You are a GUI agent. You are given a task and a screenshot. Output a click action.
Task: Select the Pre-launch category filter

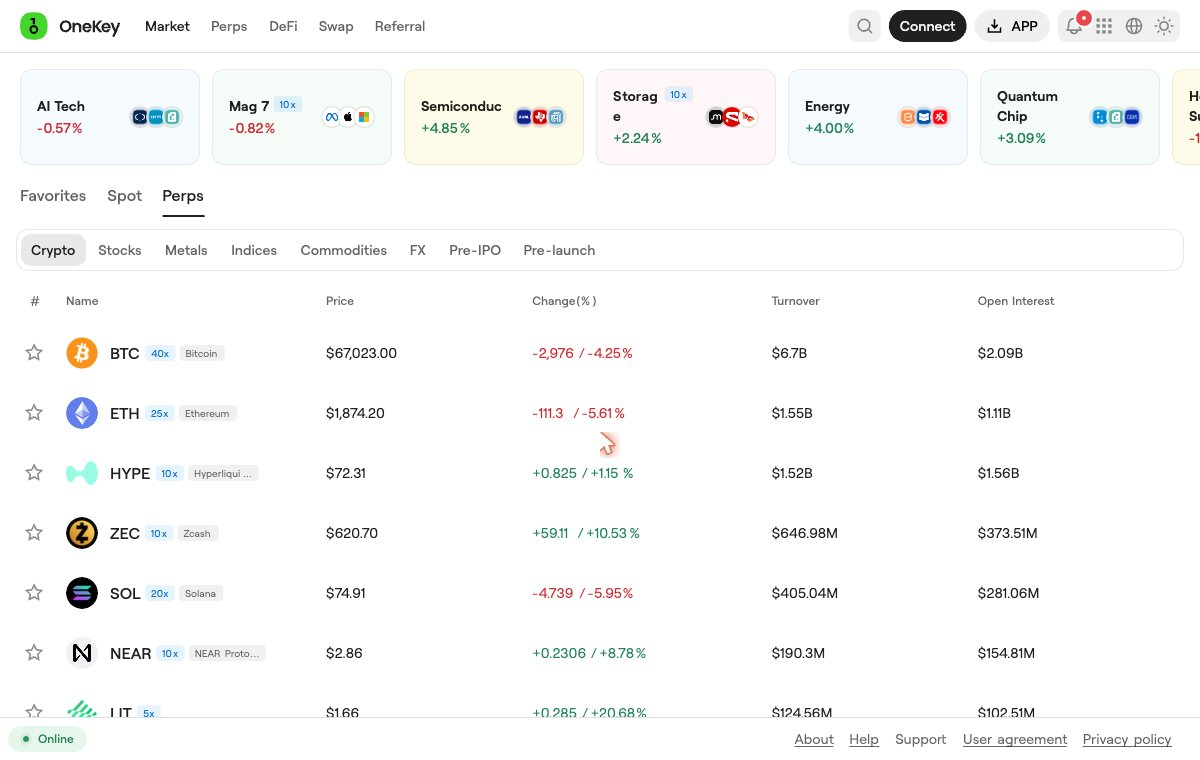click(x=559, y=250)
